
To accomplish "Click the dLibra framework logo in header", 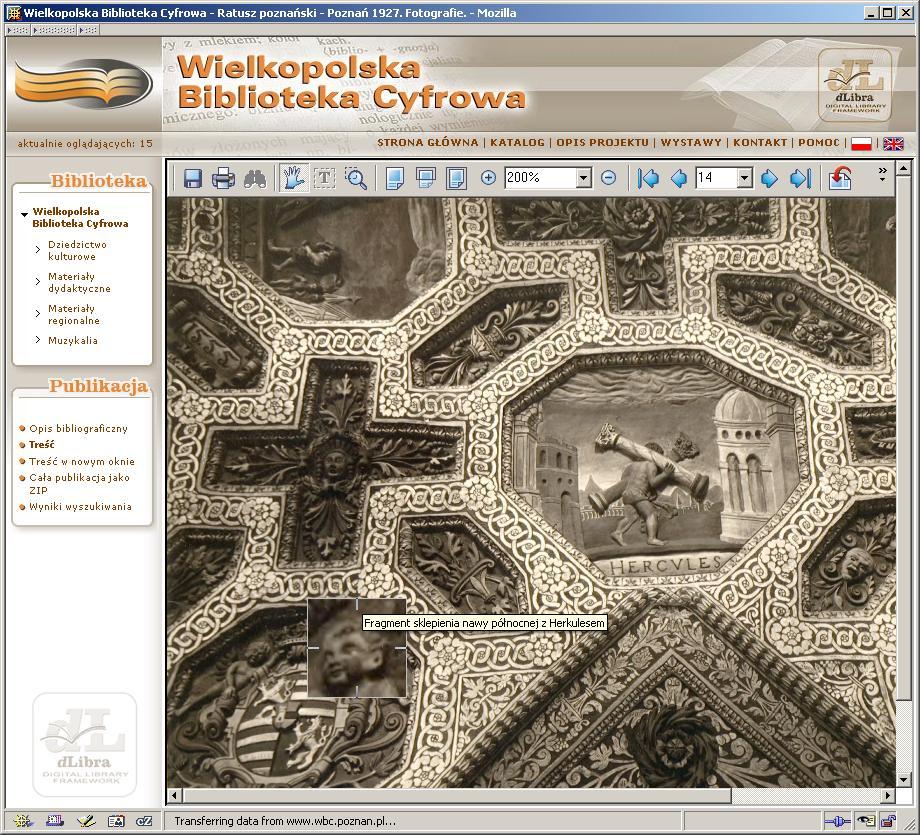I will (855, 86).
